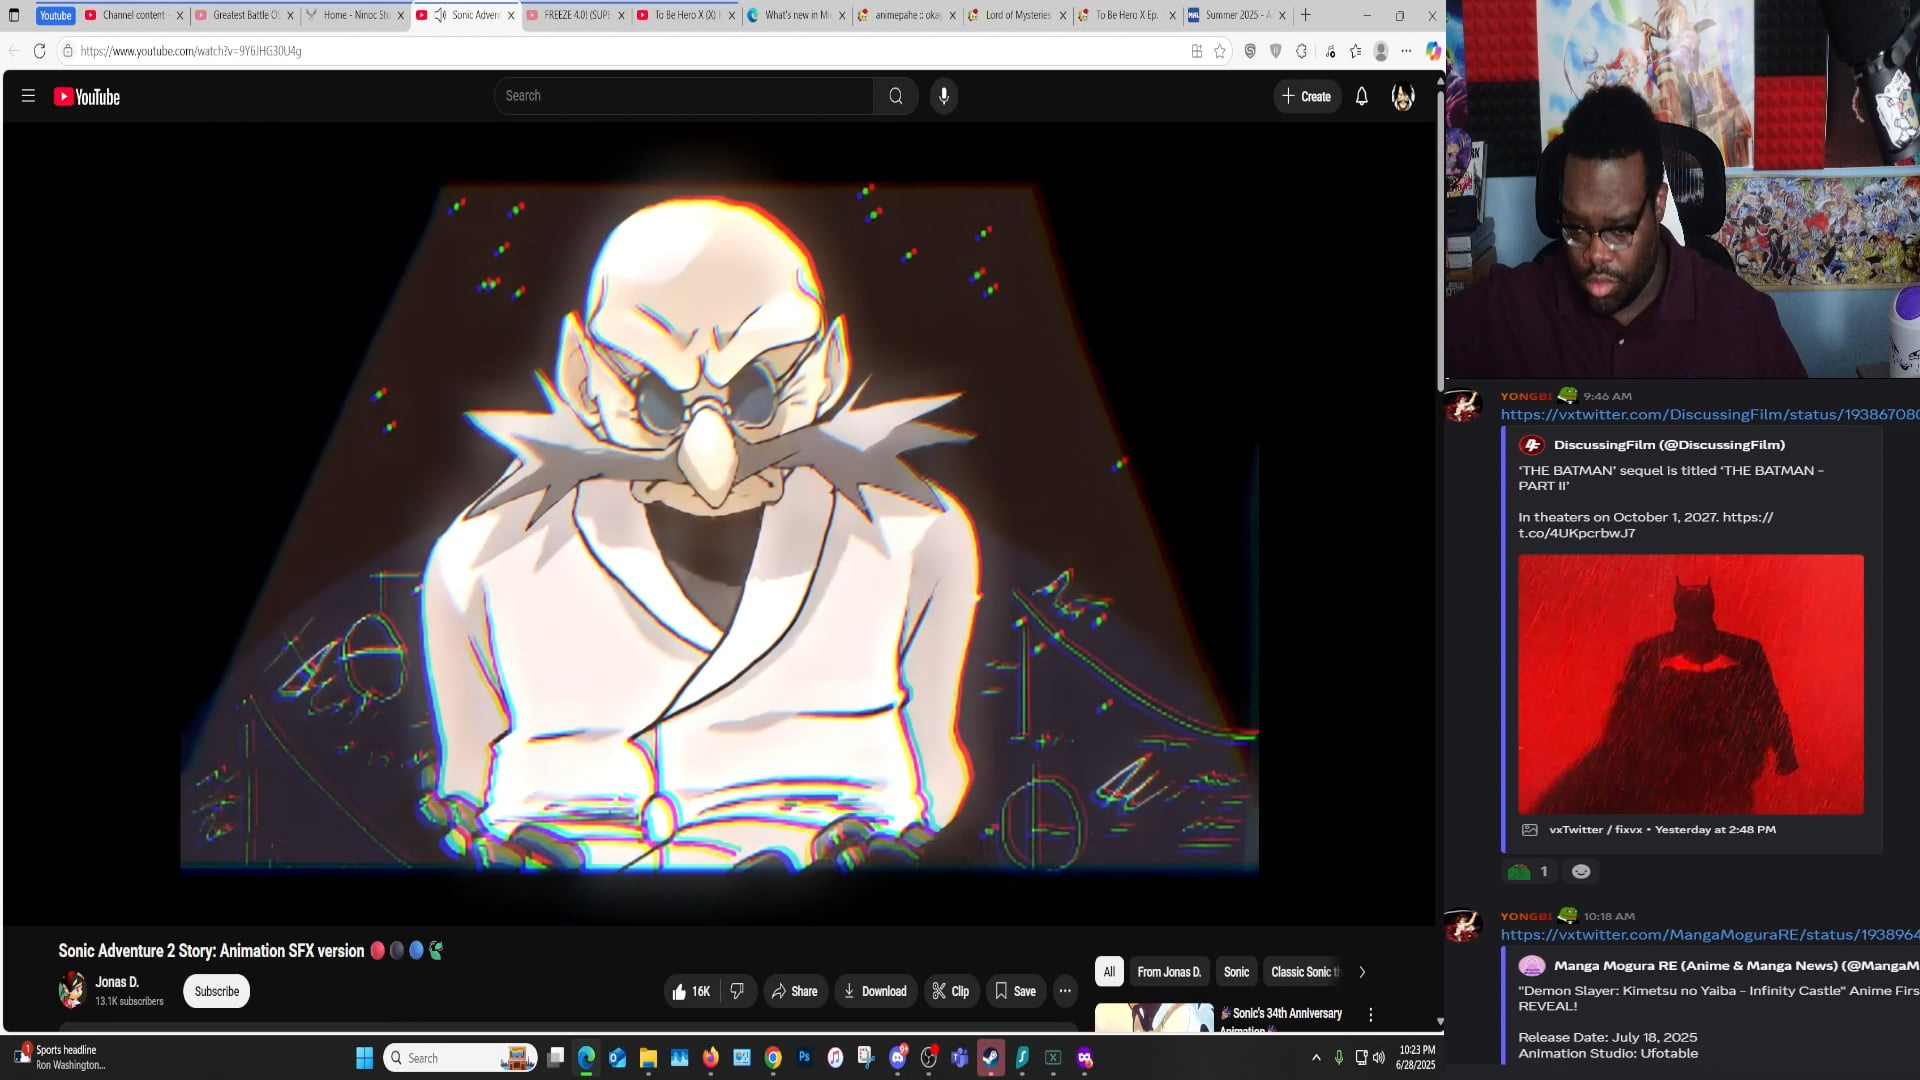Download the video
The width and height of the screenshot is (1920, 1080).
pyautogui.click(x=876, y=991)
